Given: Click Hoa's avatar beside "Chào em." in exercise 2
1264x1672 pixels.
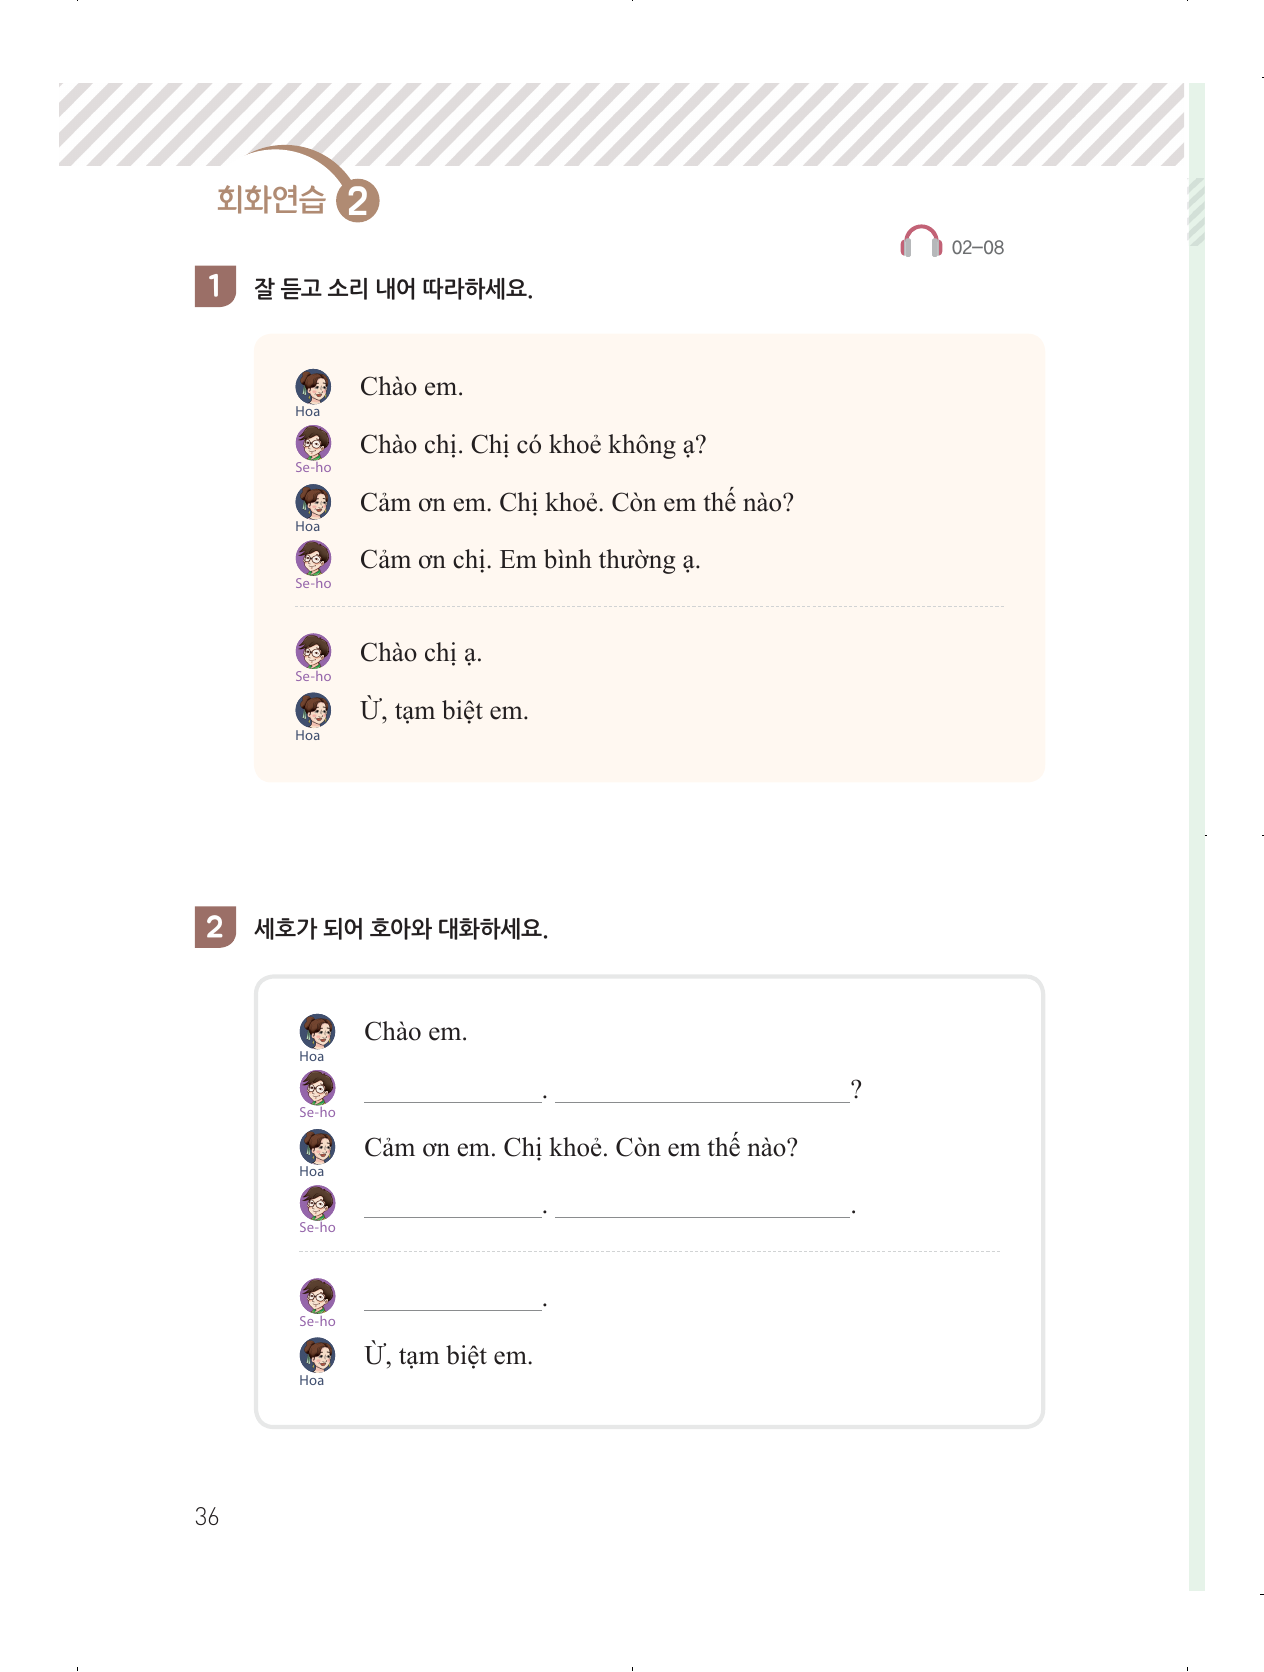Looking at the screenshot, I should [317, 1032].
